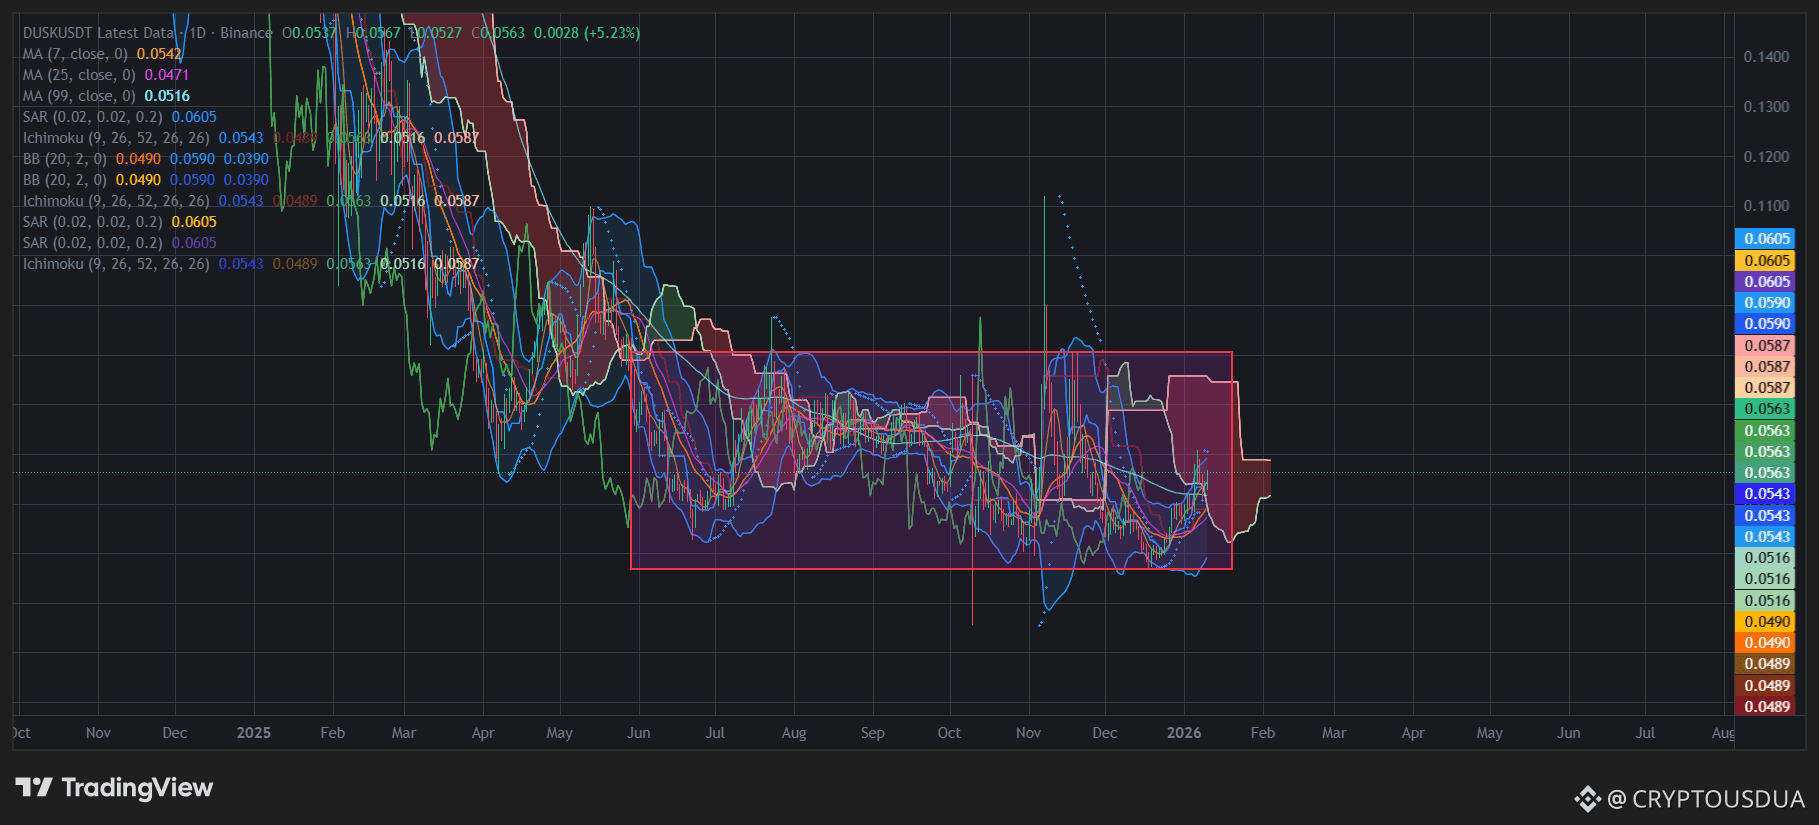1819x825 pixels.
Task: Select the MA (25, close, 0) legend
Action: pyautogui.click(x=79, y=75)
